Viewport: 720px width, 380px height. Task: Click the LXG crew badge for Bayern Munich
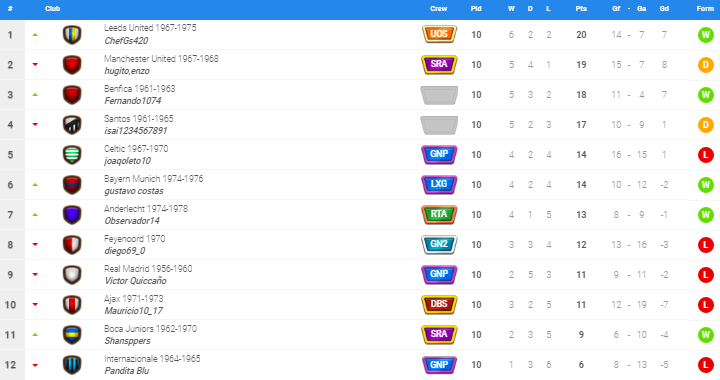click(x=439, y=184)
